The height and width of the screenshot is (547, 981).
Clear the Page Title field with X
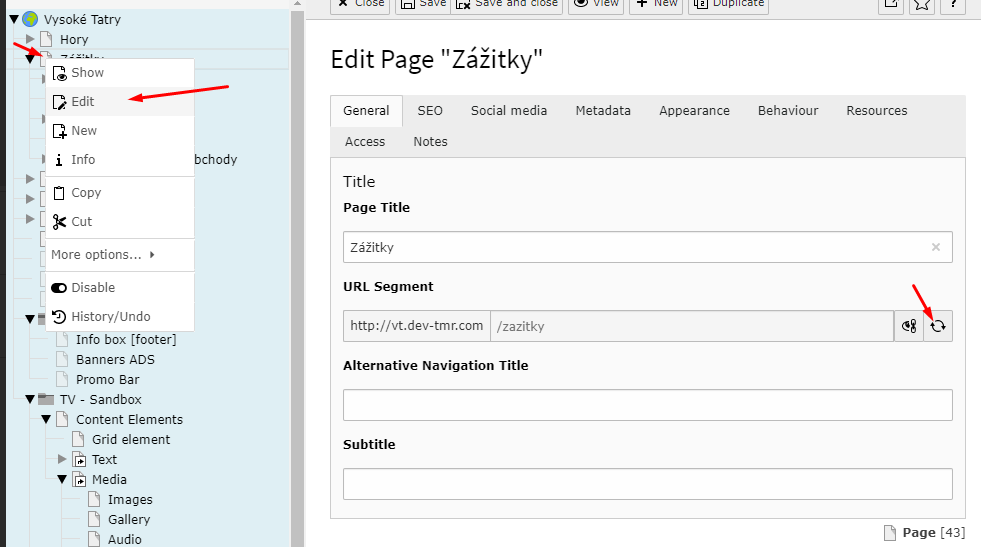point(936,247)
